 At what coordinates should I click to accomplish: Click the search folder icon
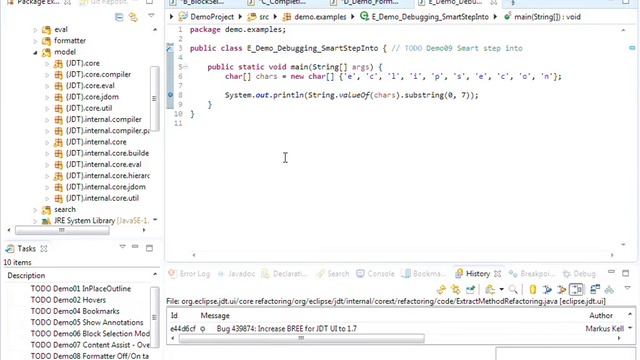47,210
